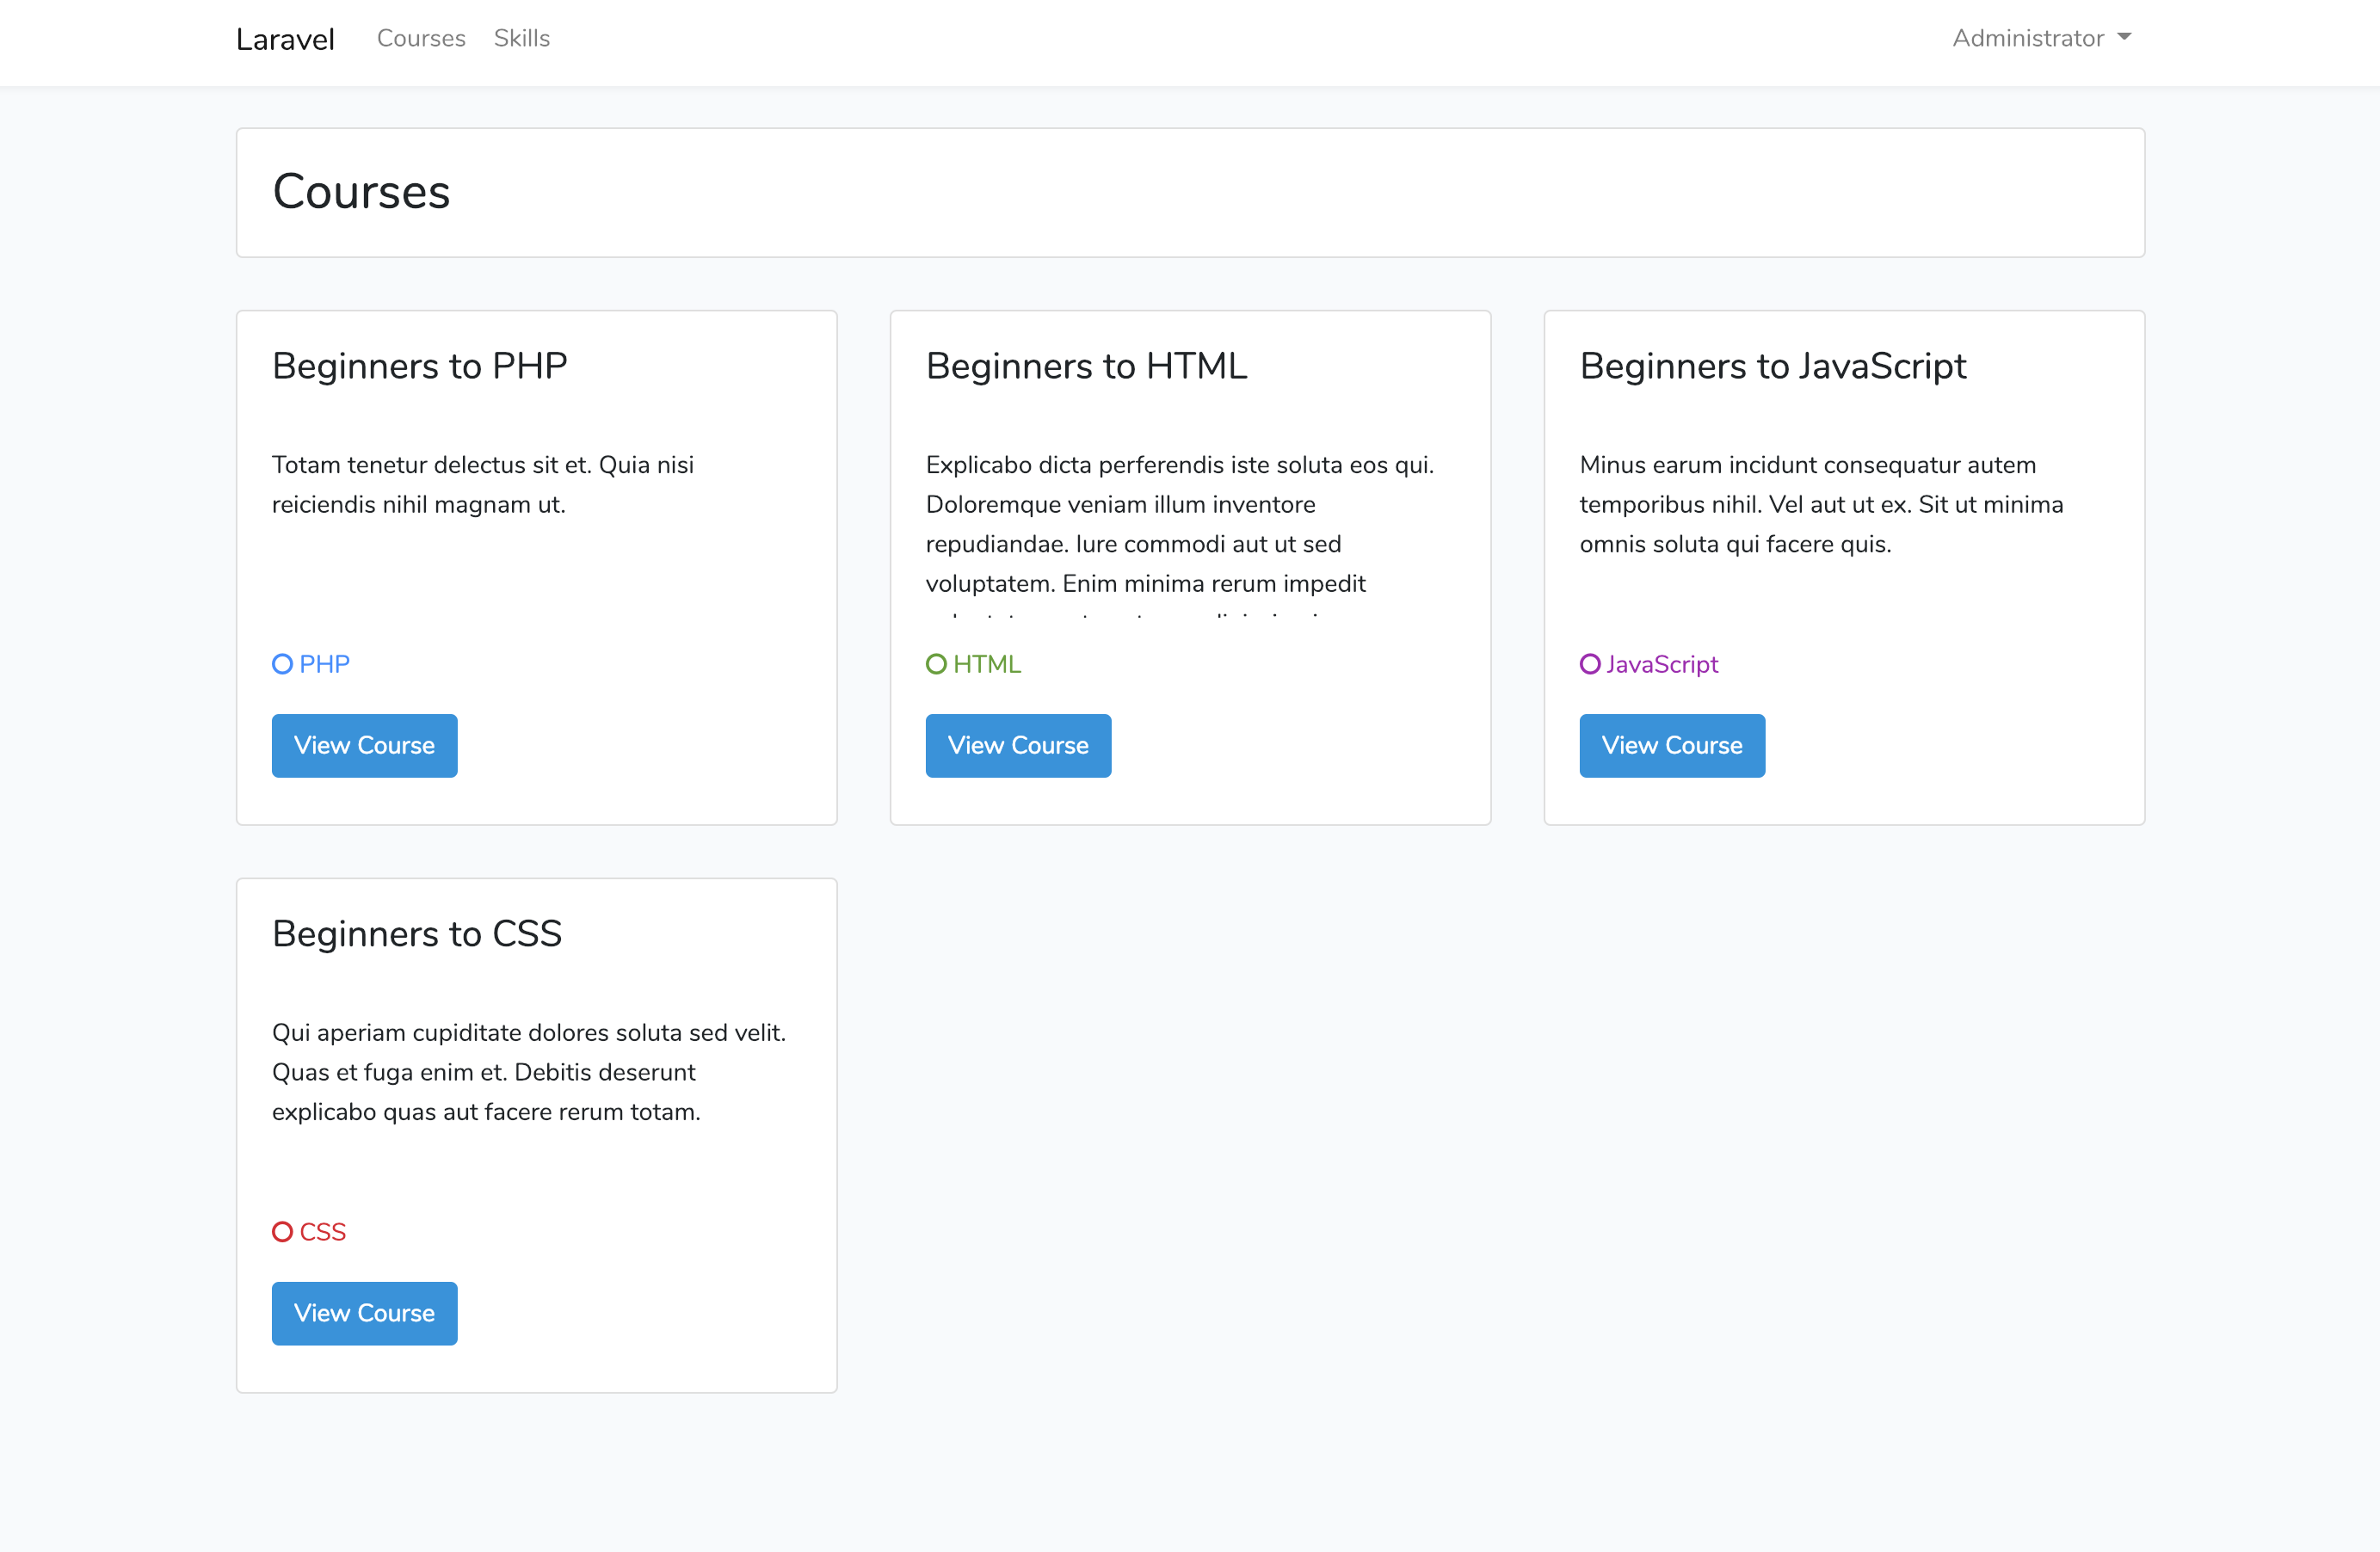Click the PHP skill label link
This screenshot has height=1552, width=2380.
(x=324, y=664)
